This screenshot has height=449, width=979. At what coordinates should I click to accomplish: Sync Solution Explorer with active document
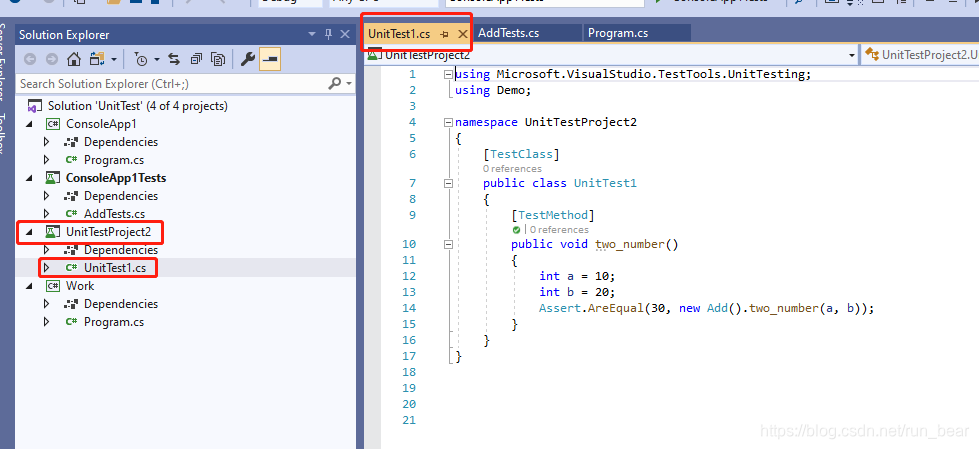pos(174,59)
